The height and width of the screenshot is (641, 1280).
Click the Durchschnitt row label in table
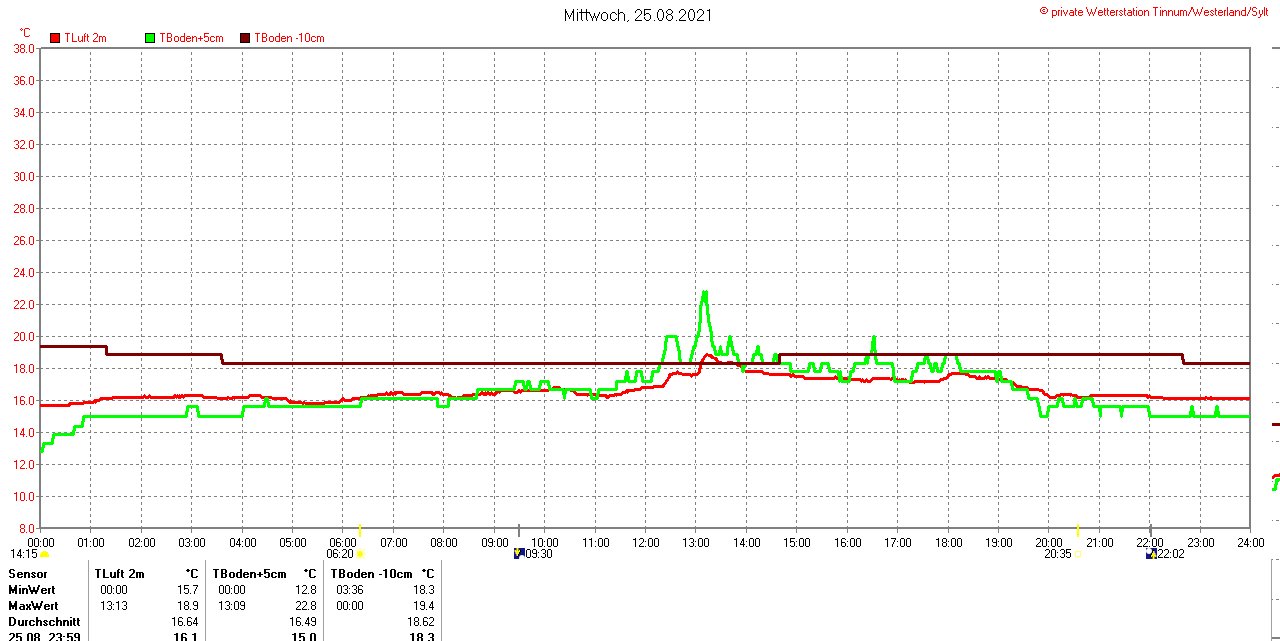tap(44, 621)
